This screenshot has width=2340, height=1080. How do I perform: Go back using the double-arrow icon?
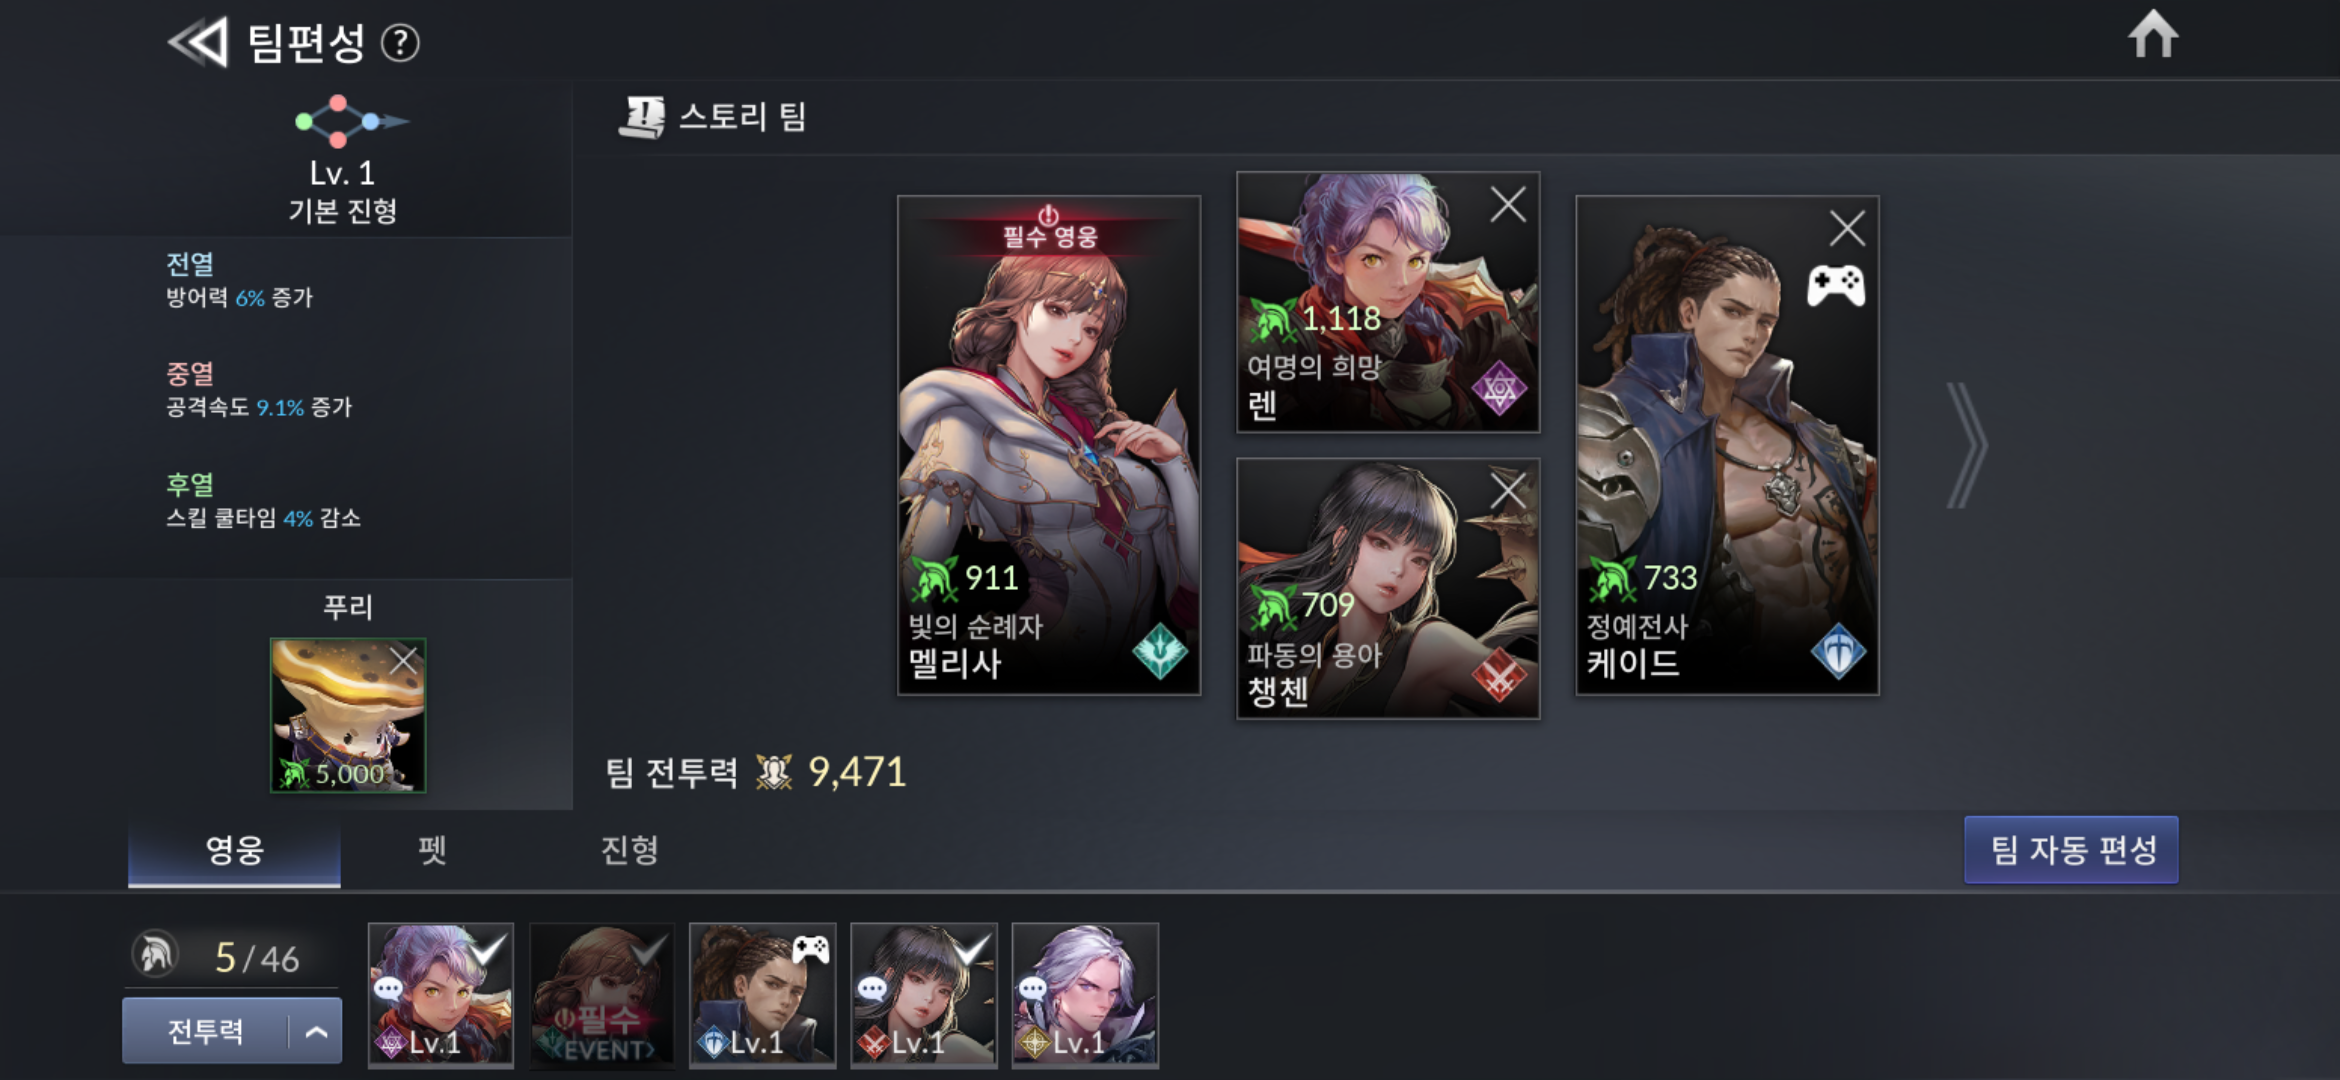coord(198,42)
